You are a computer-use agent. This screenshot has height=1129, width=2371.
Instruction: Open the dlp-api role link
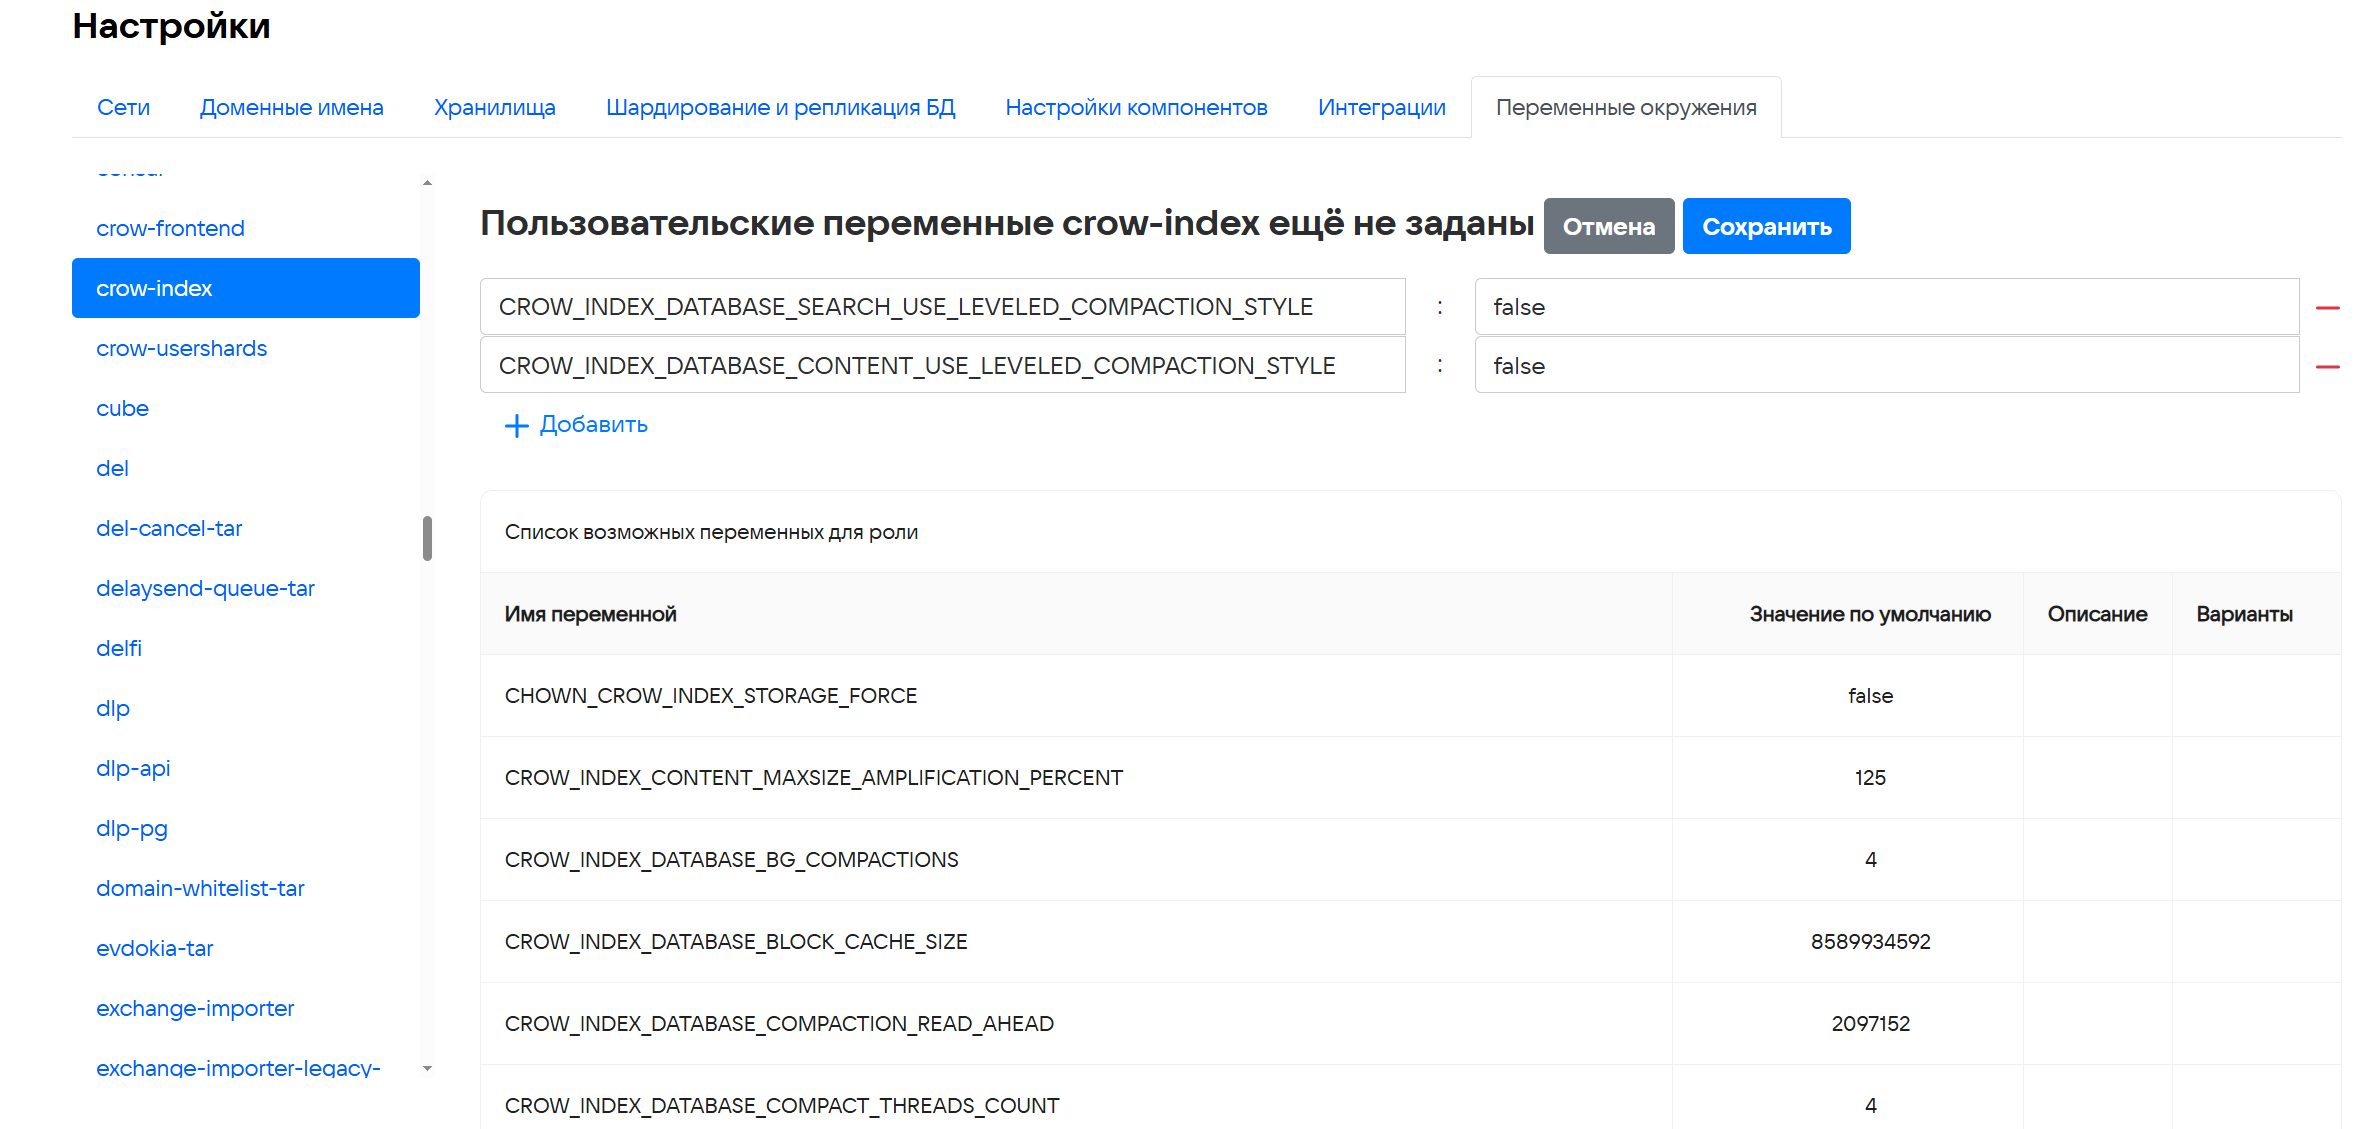coord(133,769)
